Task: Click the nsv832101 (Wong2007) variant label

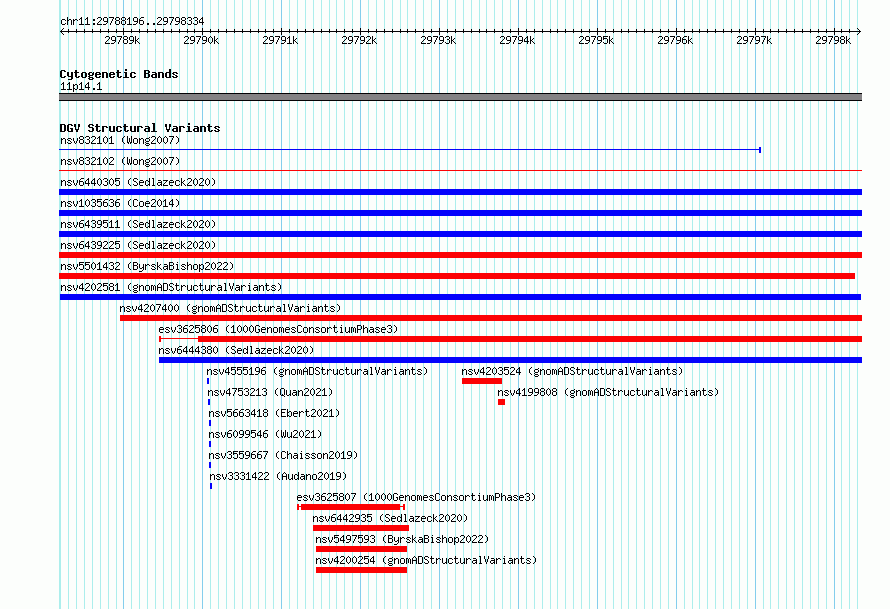Action: (120, 140)
